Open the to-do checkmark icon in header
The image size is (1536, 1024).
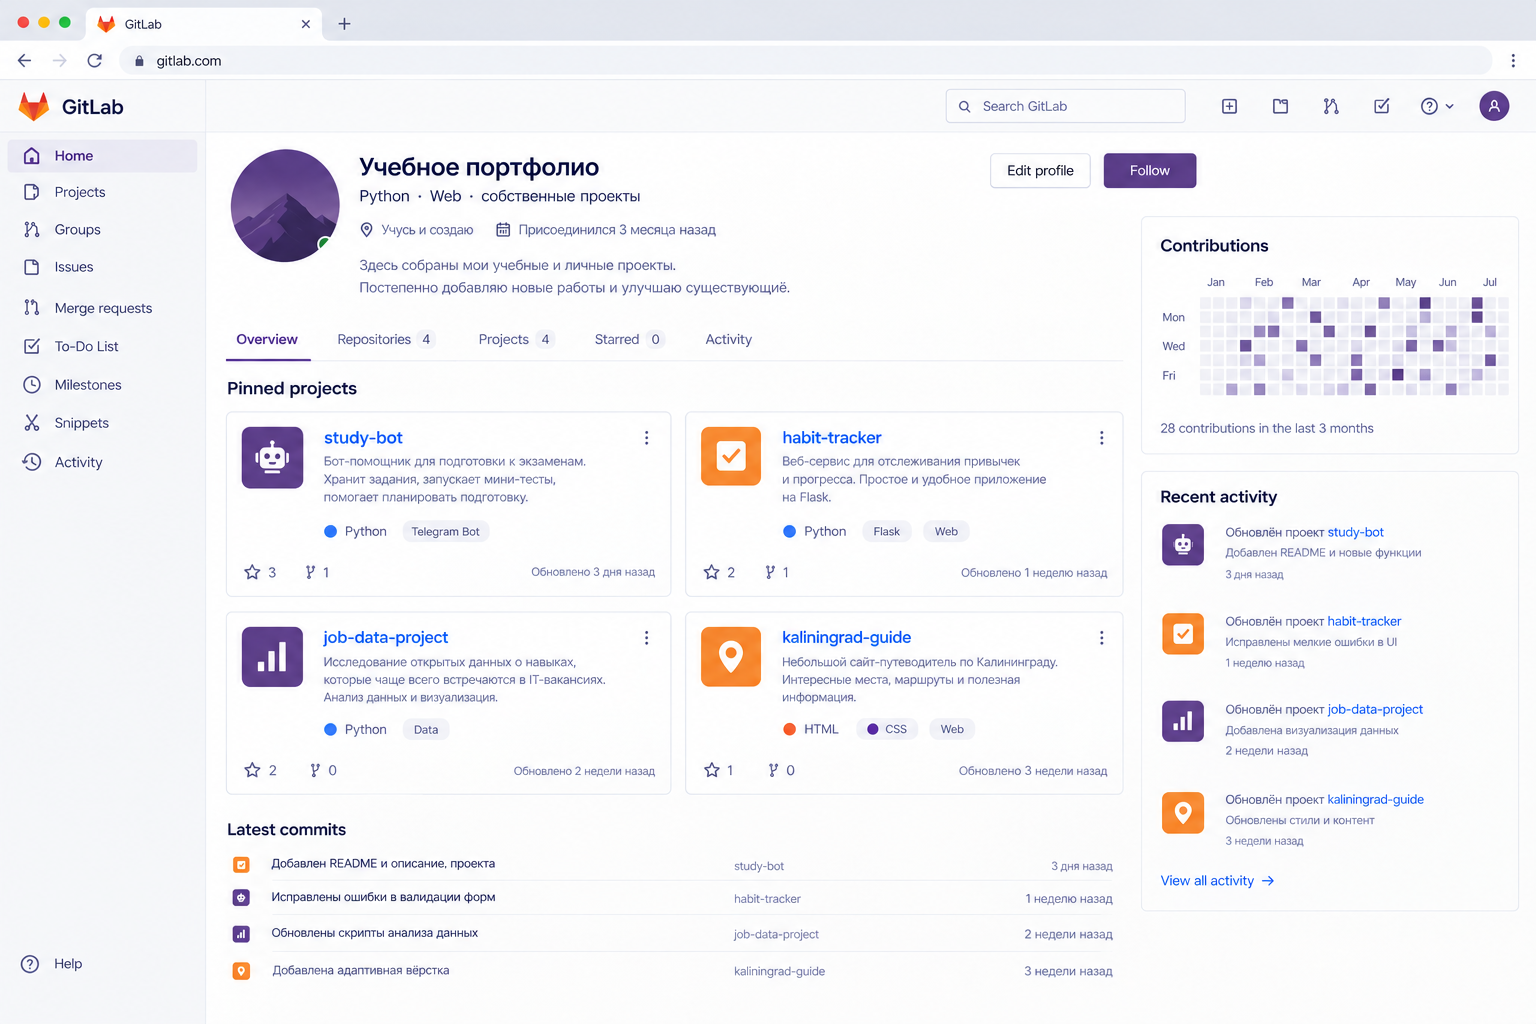coord(1382,106)
